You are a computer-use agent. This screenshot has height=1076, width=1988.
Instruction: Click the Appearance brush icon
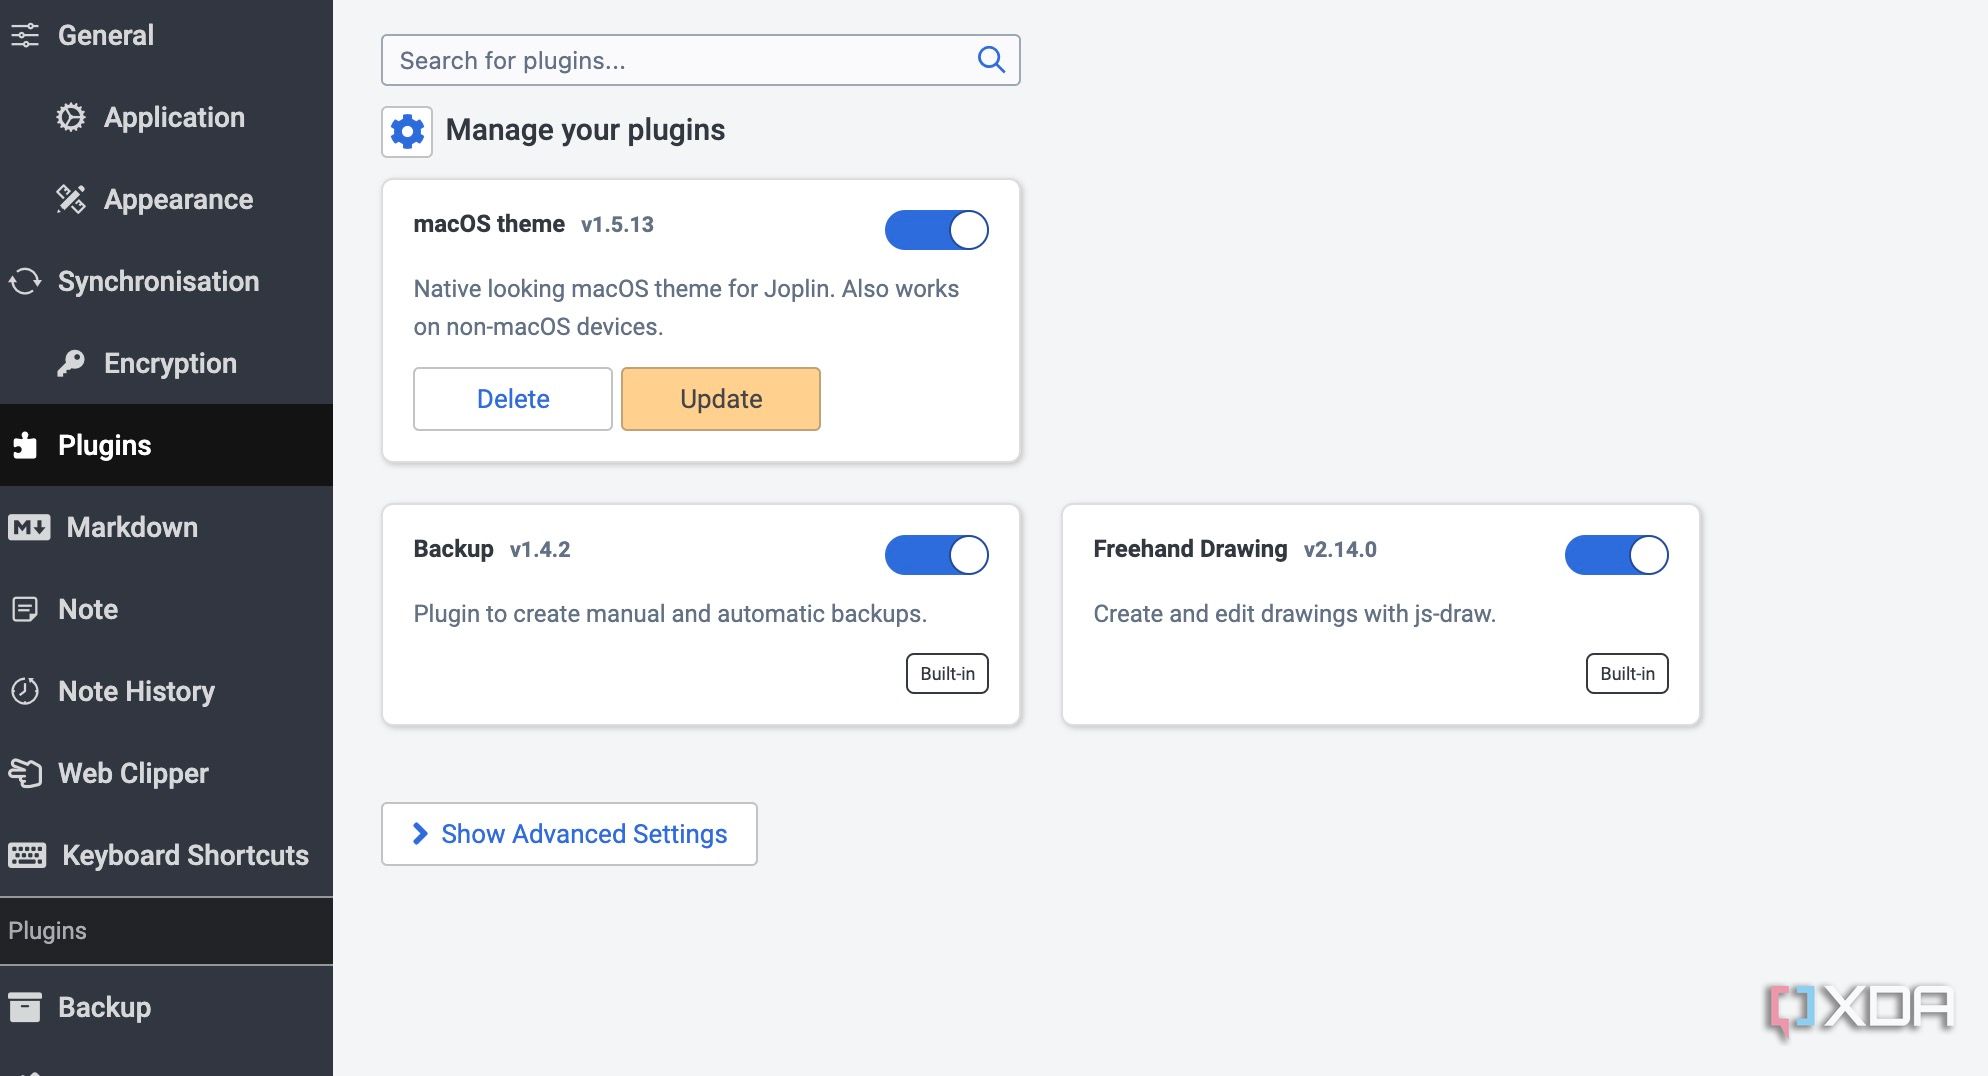[x=71, y=199]
